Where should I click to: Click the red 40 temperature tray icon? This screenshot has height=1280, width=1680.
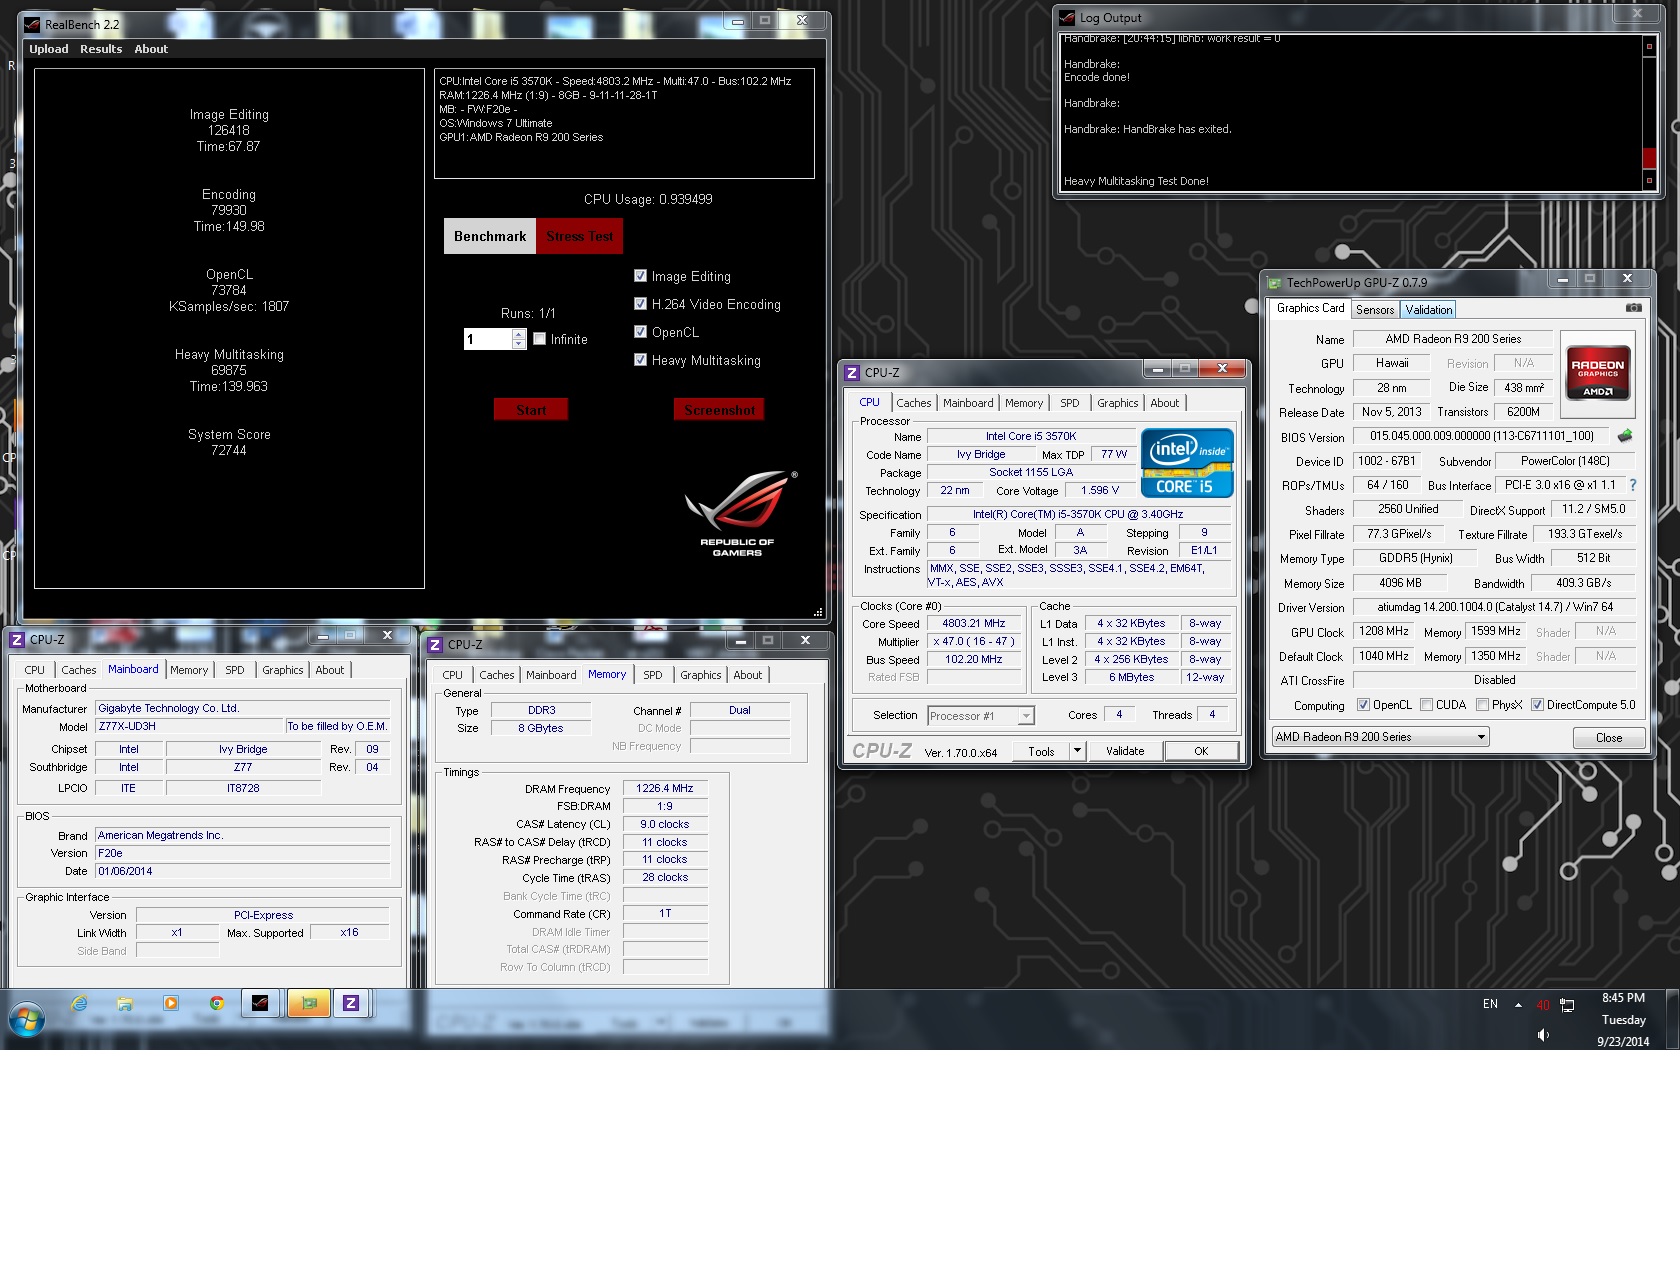(x=1542, y=1005)
